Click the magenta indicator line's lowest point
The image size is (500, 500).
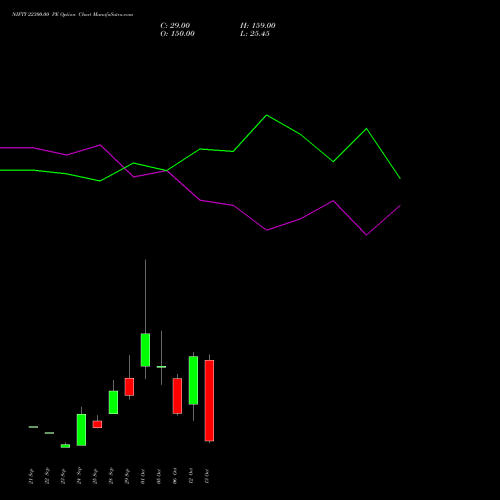(x=367, y=235)
